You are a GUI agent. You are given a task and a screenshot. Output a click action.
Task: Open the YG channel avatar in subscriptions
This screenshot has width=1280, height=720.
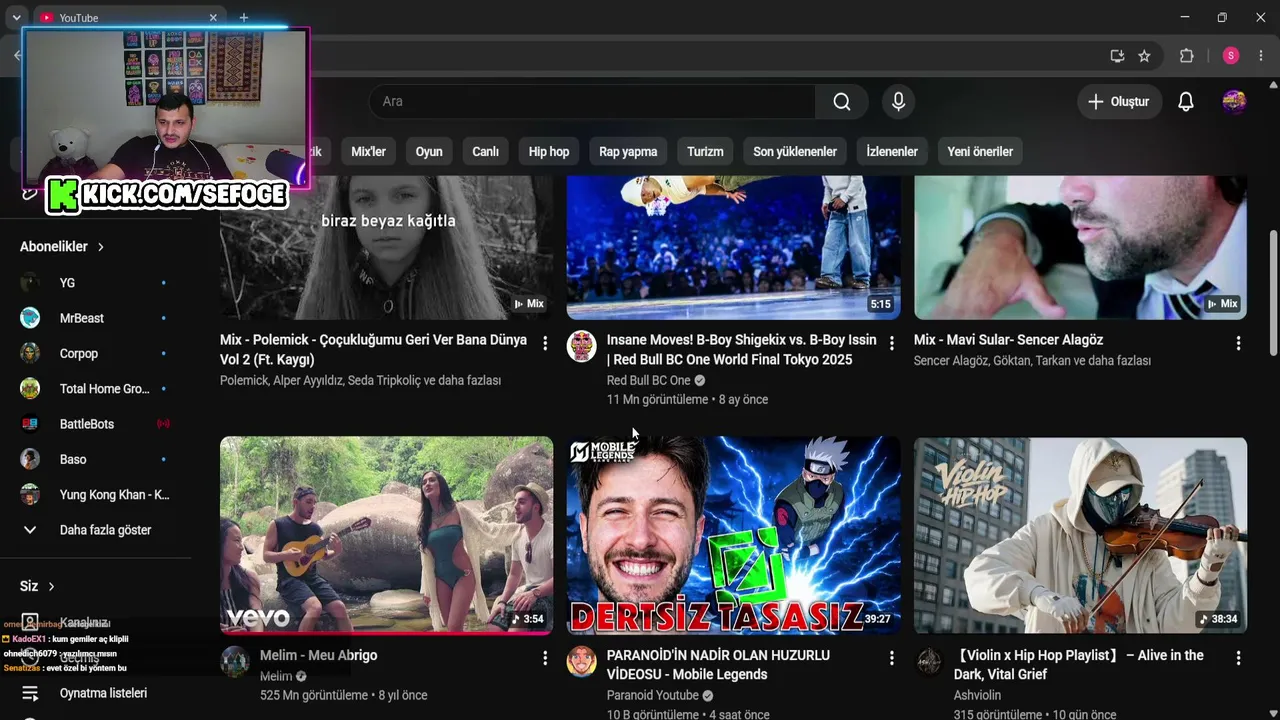click(30, 283)
